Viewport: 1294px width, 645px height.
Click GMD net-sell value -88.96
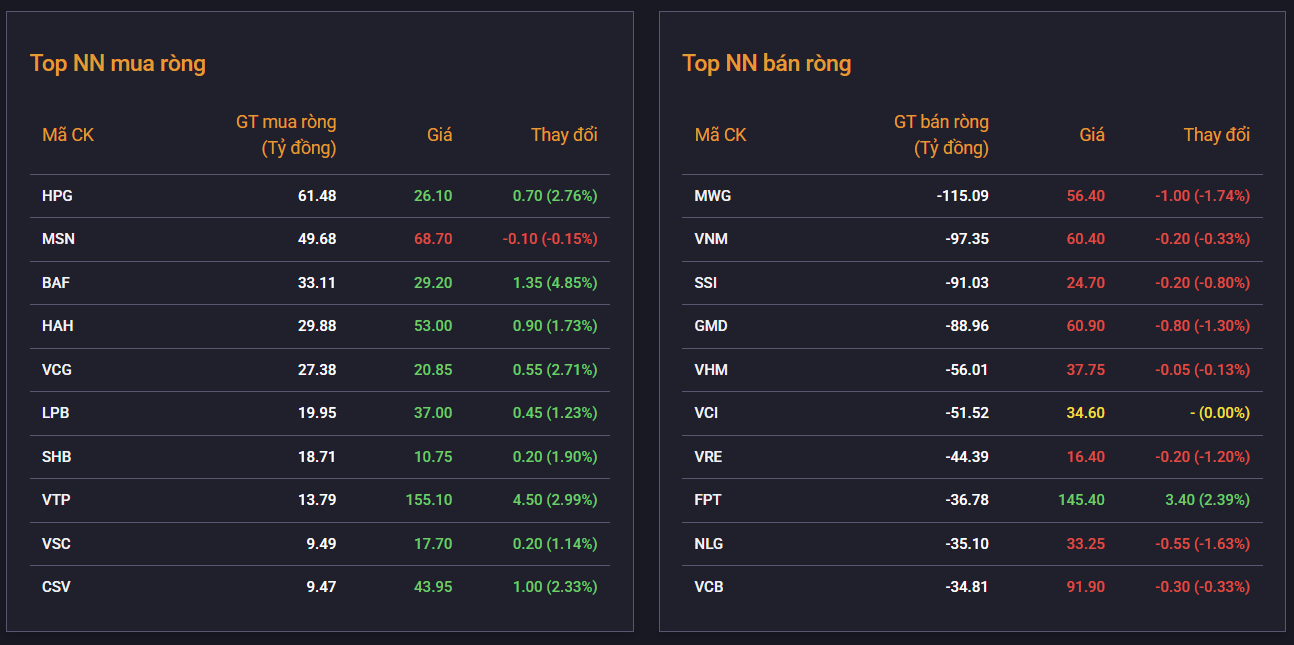(x=967, y=326)
